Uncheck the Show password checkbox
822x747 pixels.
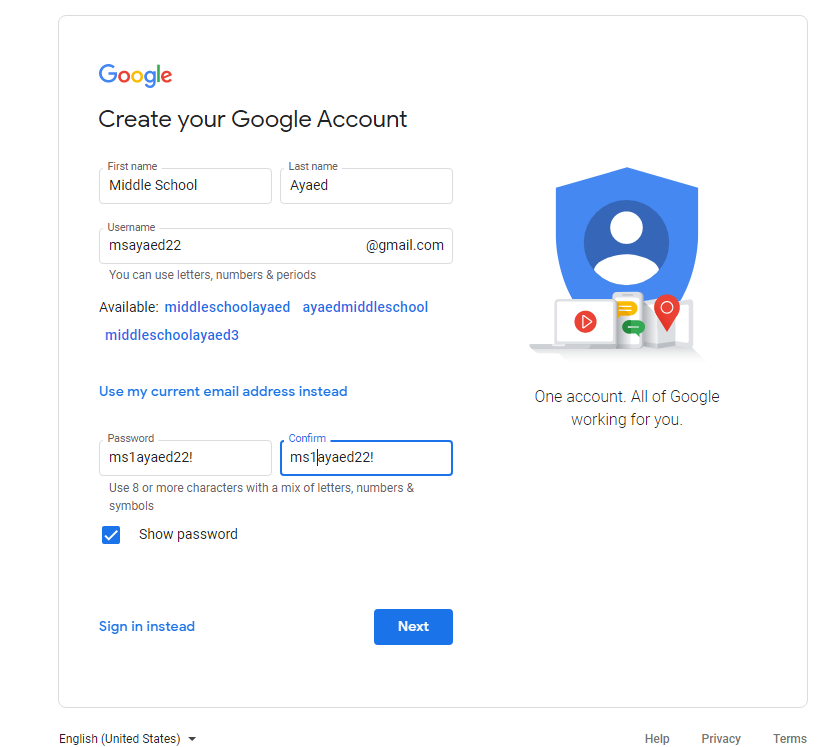pyautogui.click(x=111, y=535)
